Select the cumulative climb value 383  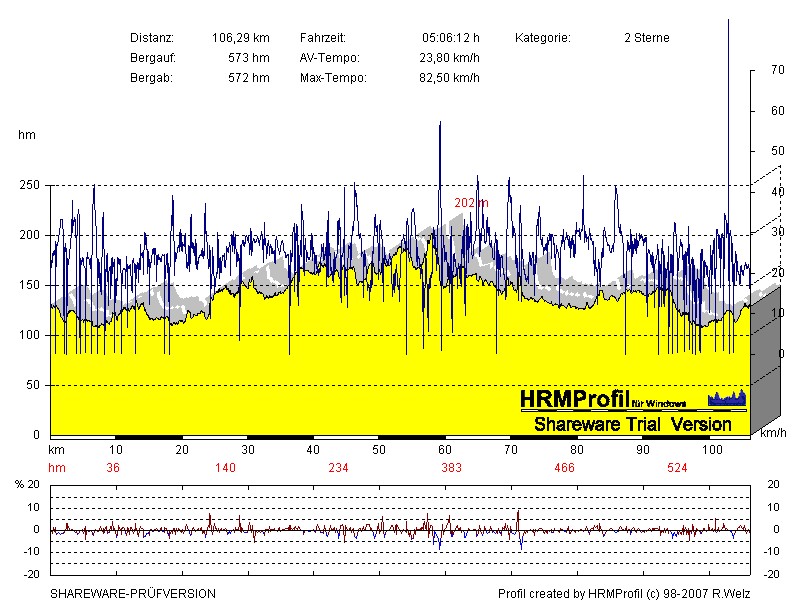click(x=451, y=468)
